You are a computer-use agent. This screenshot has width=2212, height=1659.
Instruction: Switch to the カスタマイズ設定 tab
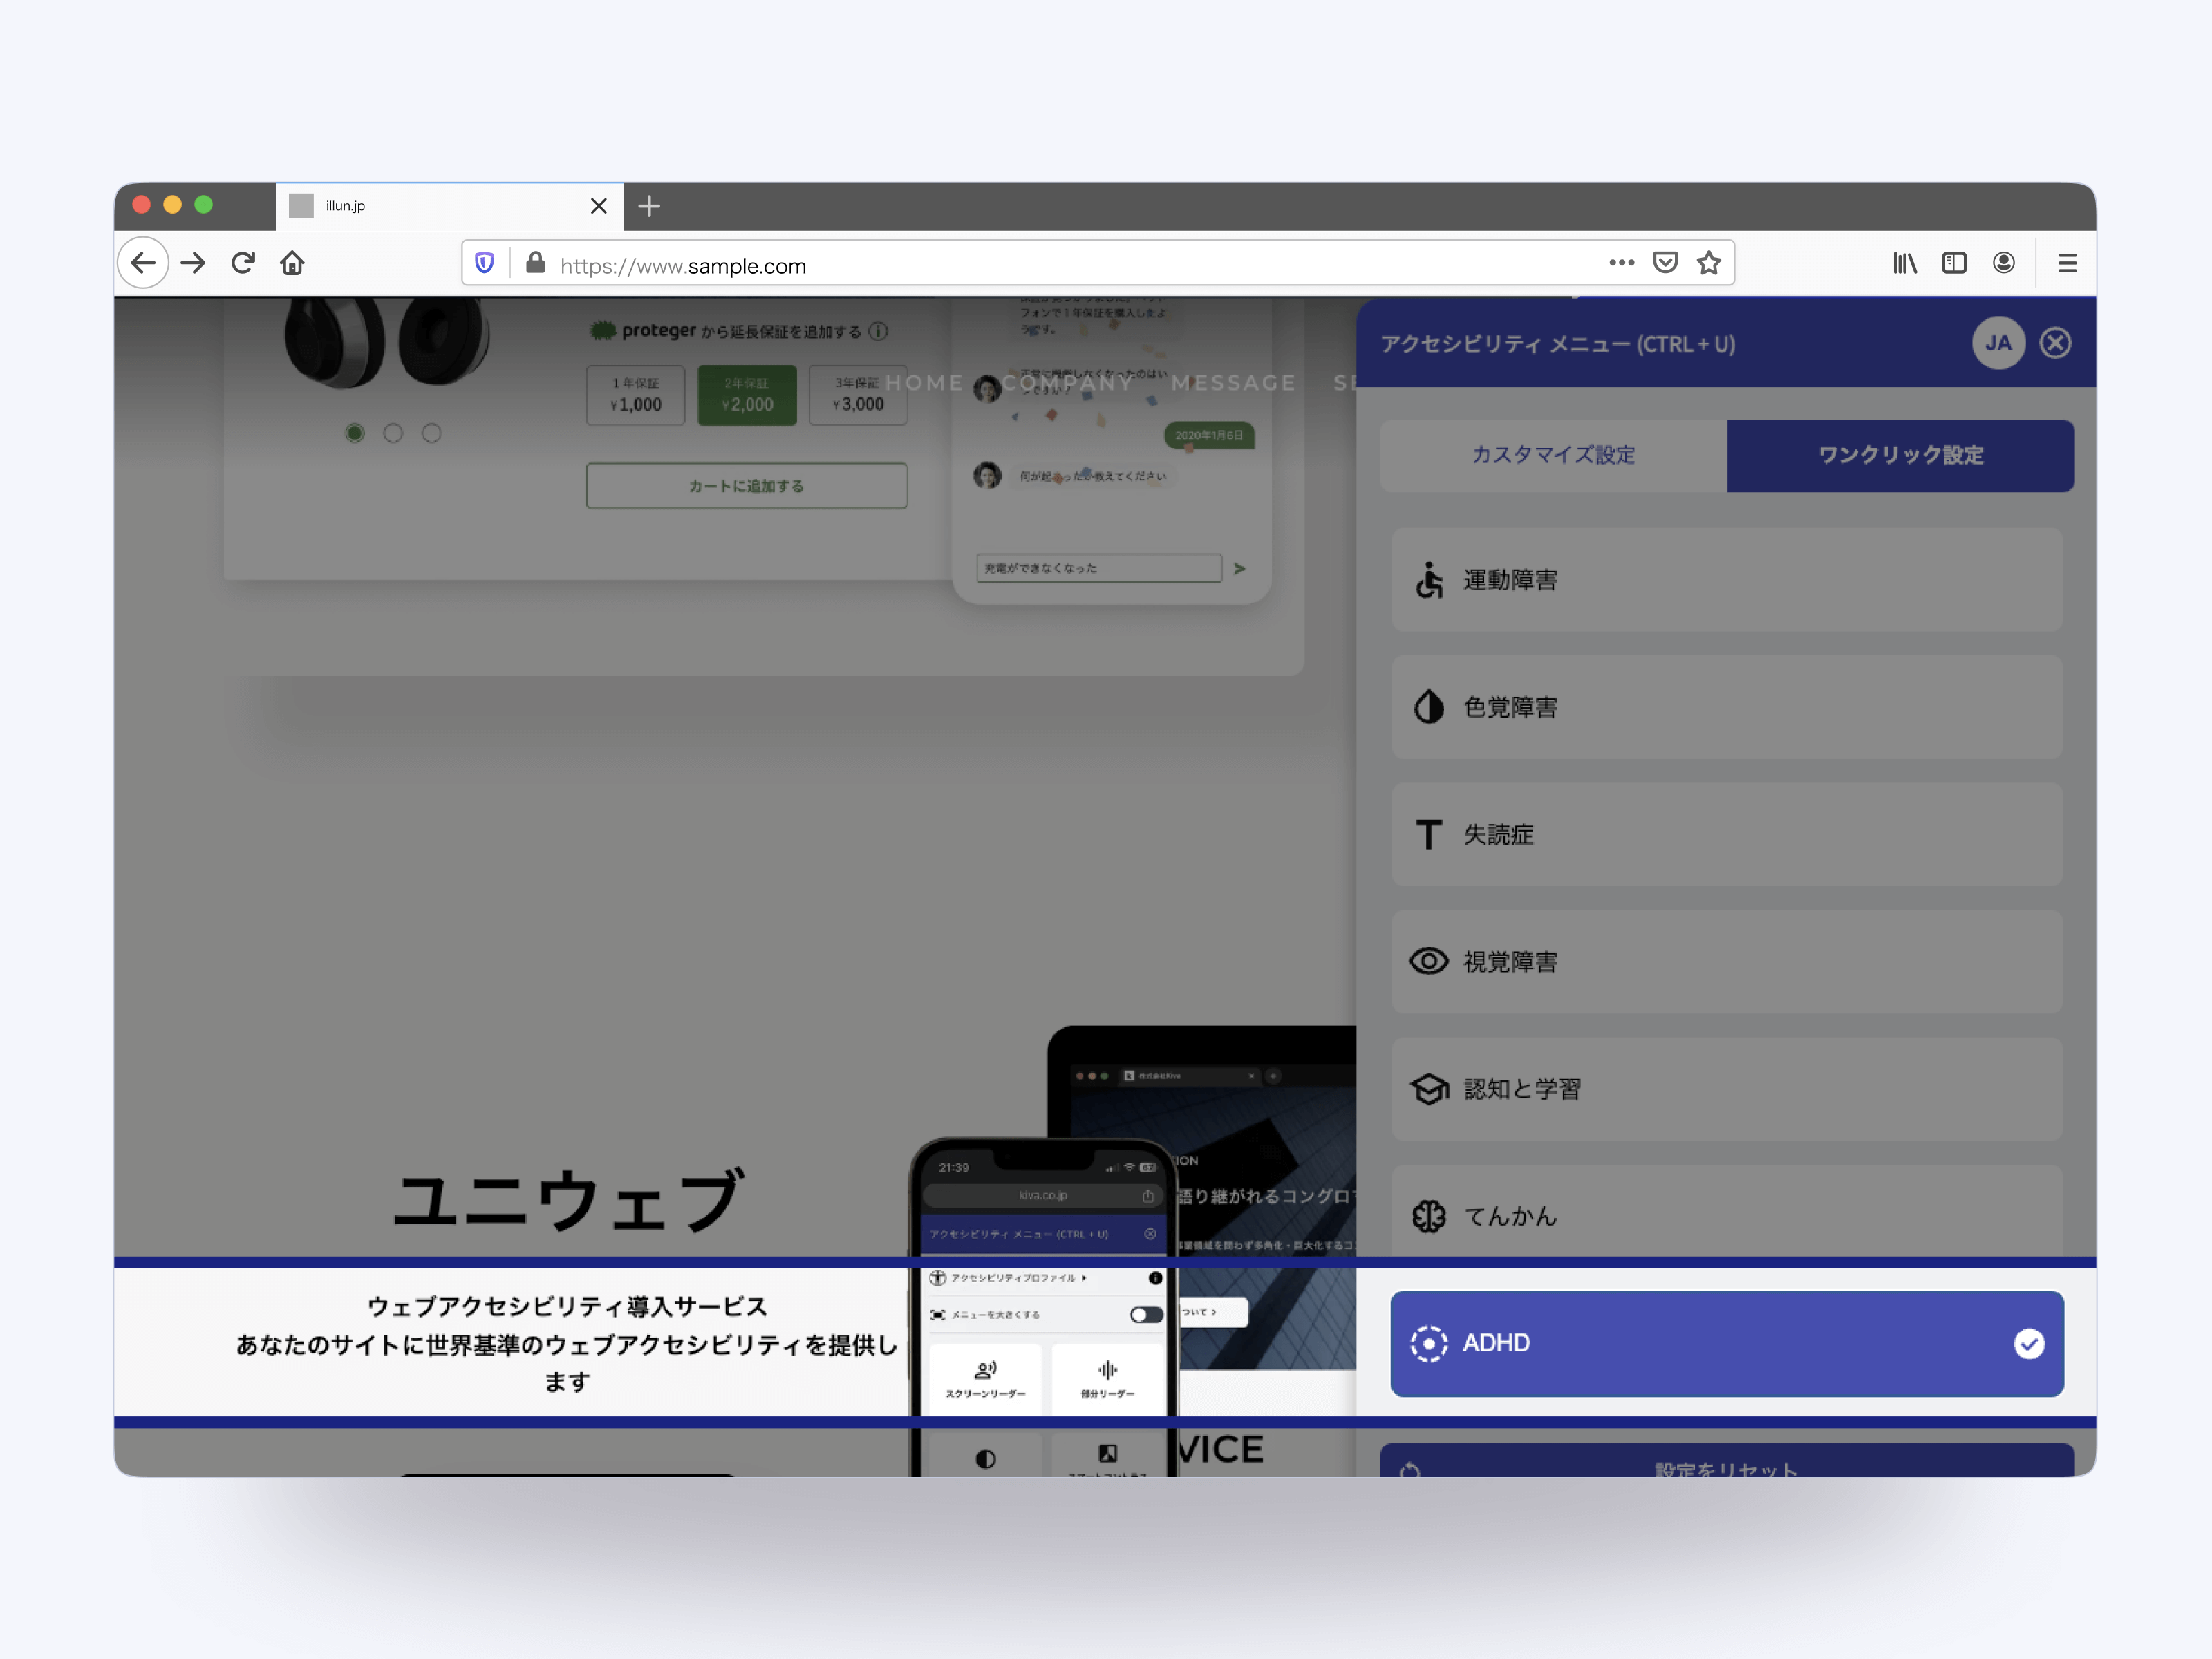pos(1554,455)
